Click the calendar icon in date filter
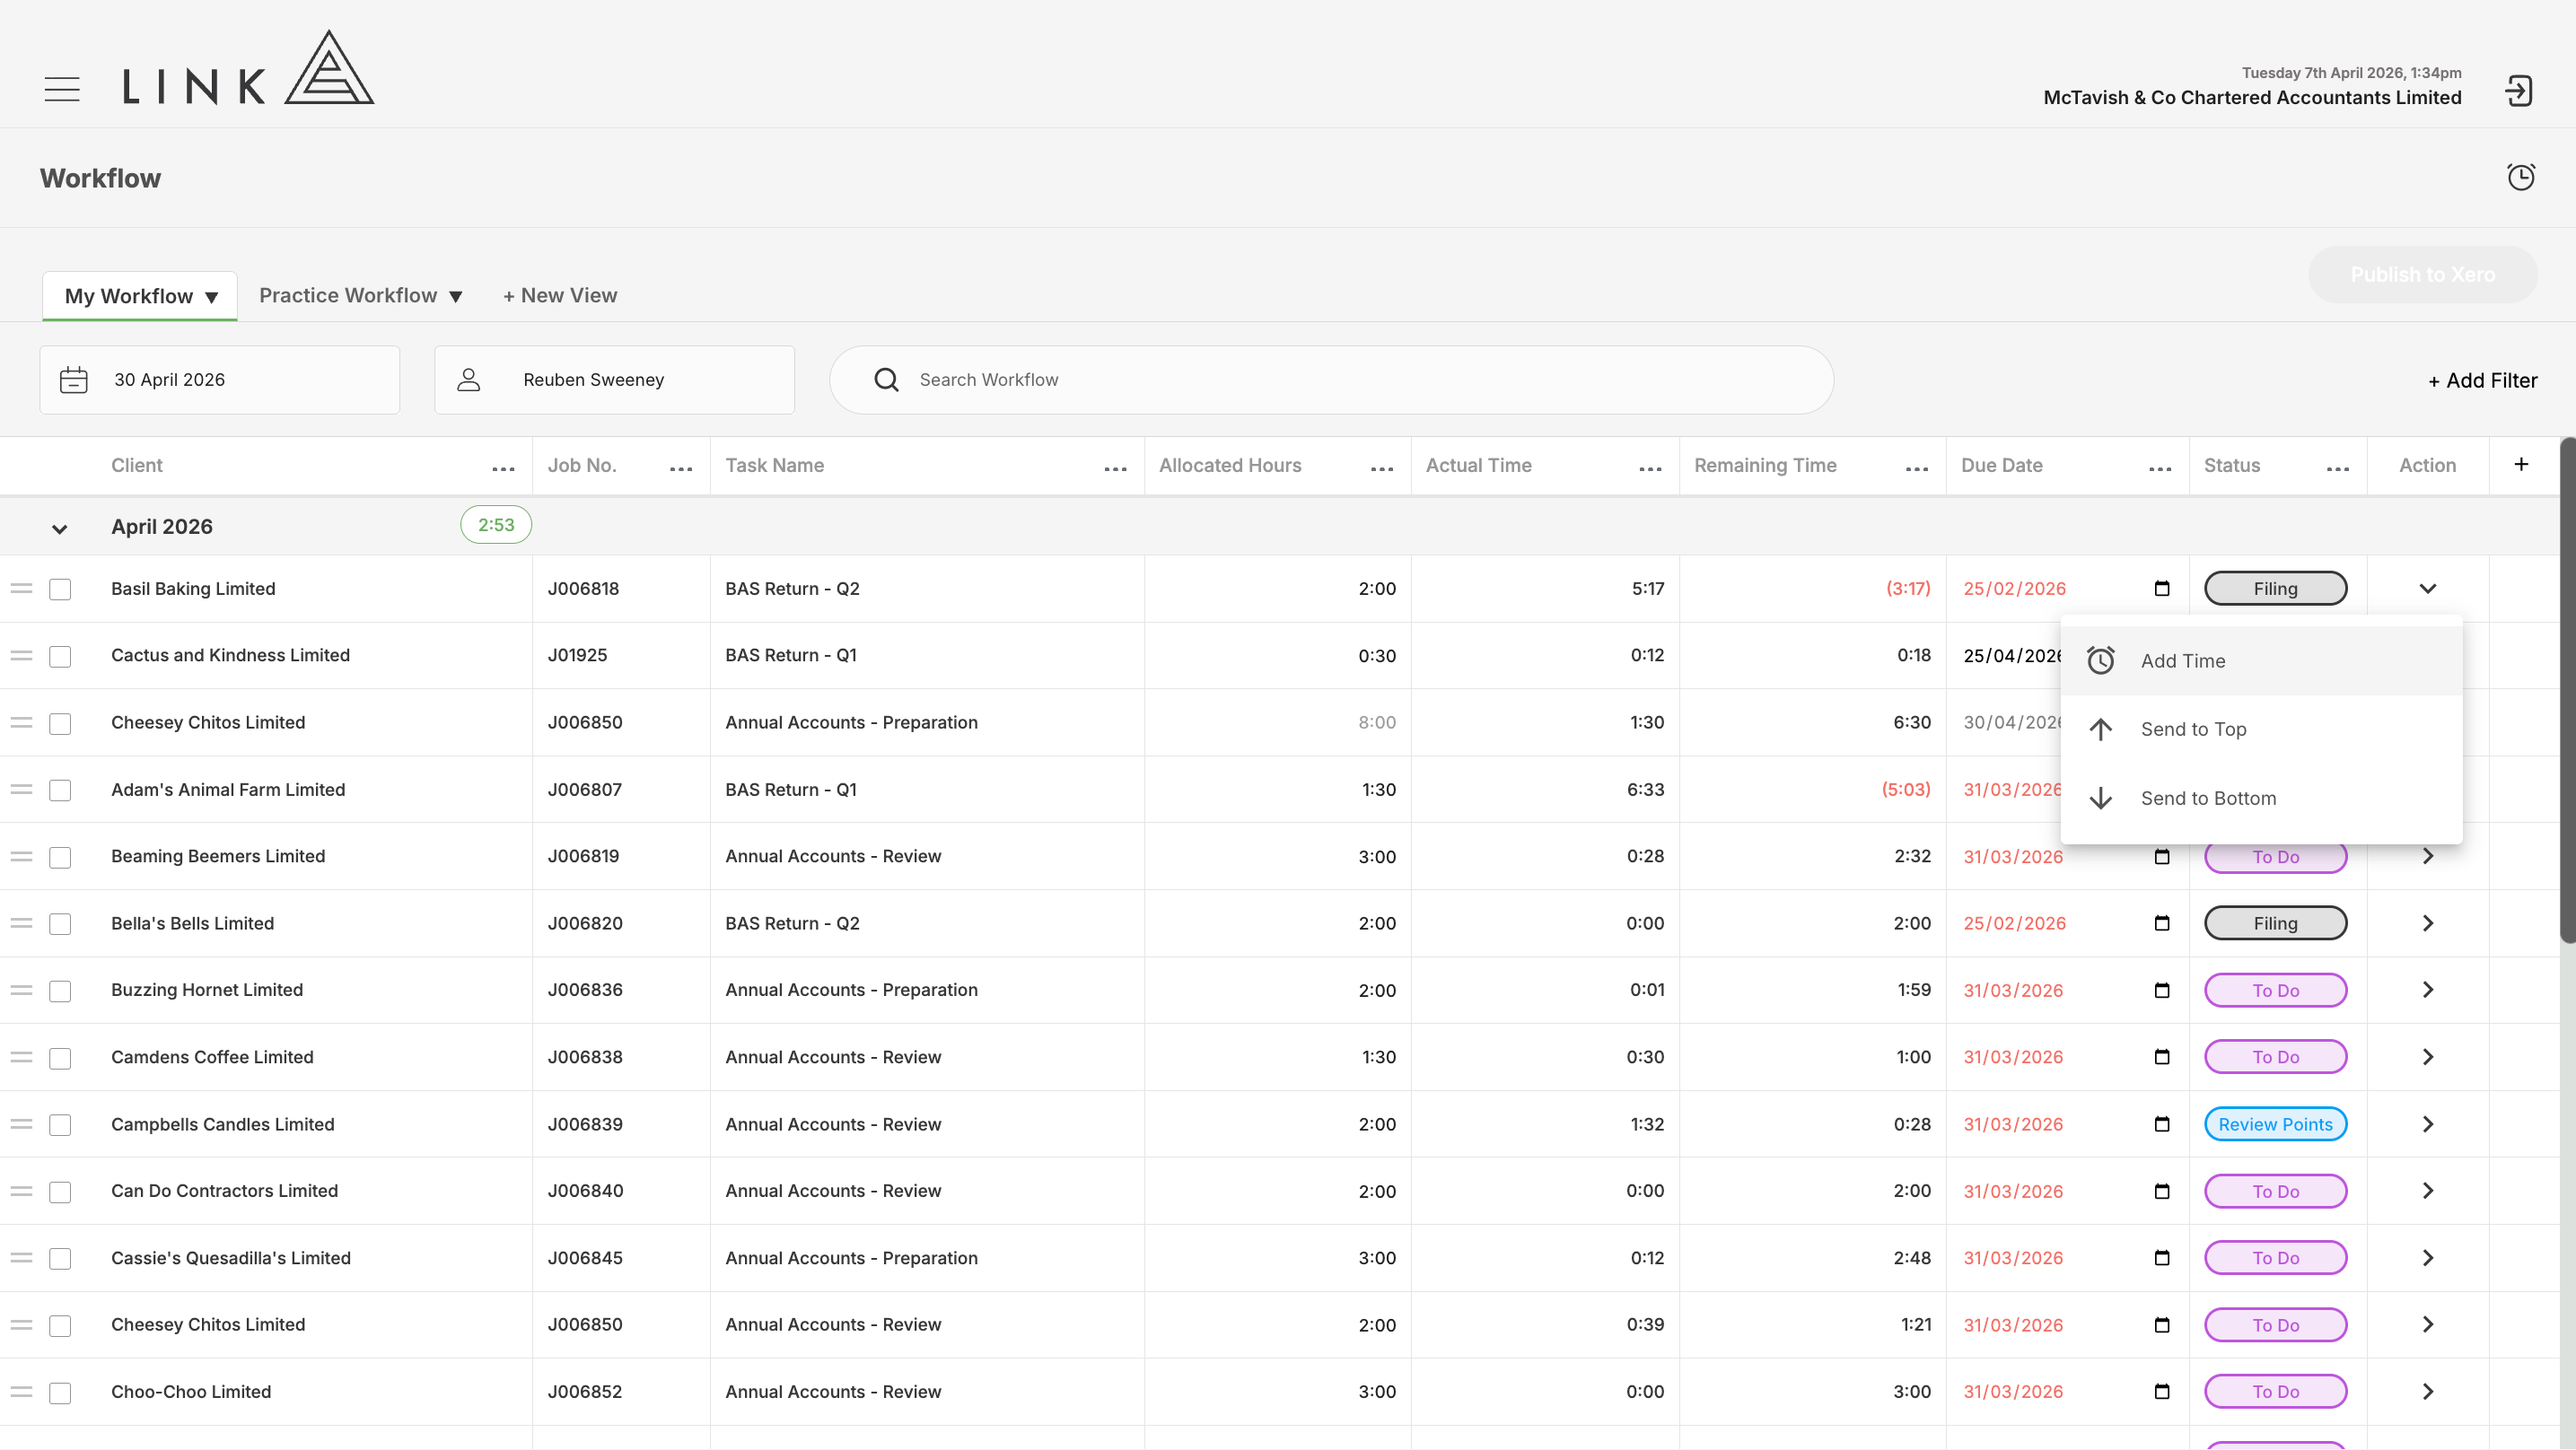Image resolution: width=2576 pixels, height=1450 pixels. 74,380
